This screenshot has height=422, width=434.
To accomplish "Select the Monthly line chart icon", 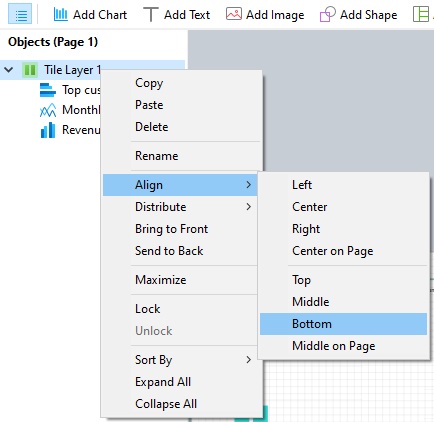I will 48,110.
